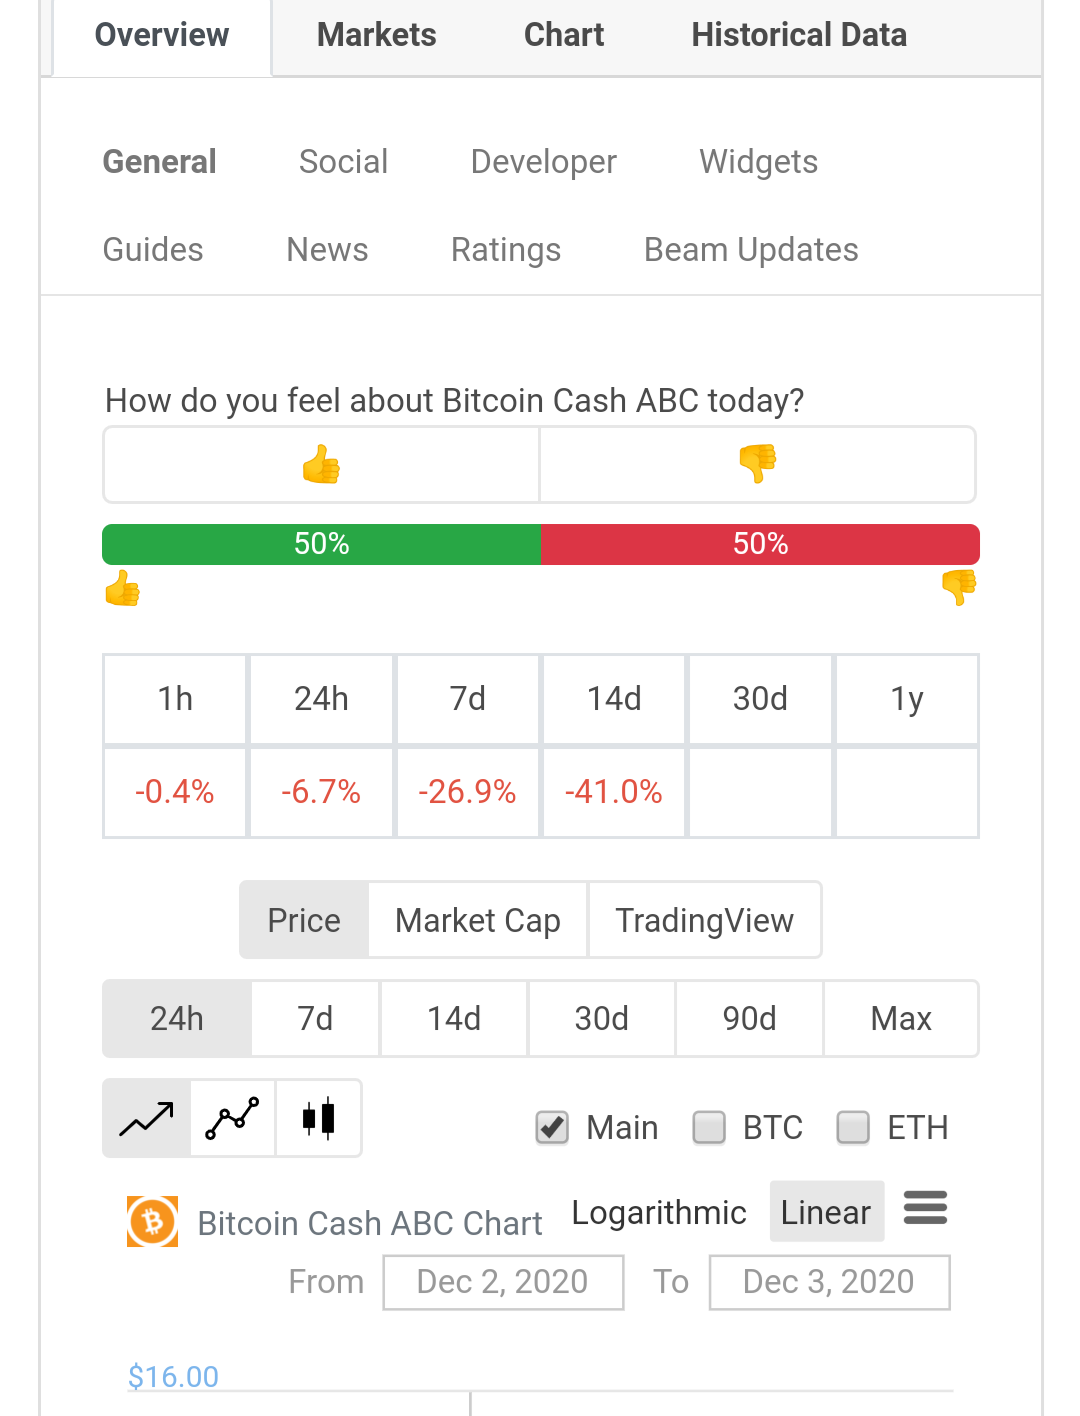Open the Markets tab
Screen dimensions: 1080x1416
click(x=377, y=35)
